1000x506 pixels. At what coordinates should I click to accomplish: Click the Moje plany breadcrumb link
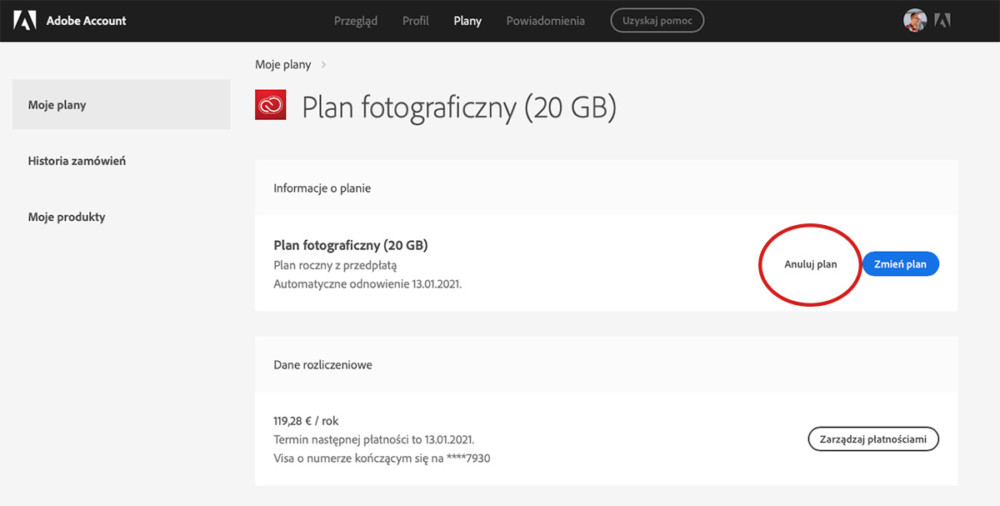pyautogui.click(x=283, y=64)
